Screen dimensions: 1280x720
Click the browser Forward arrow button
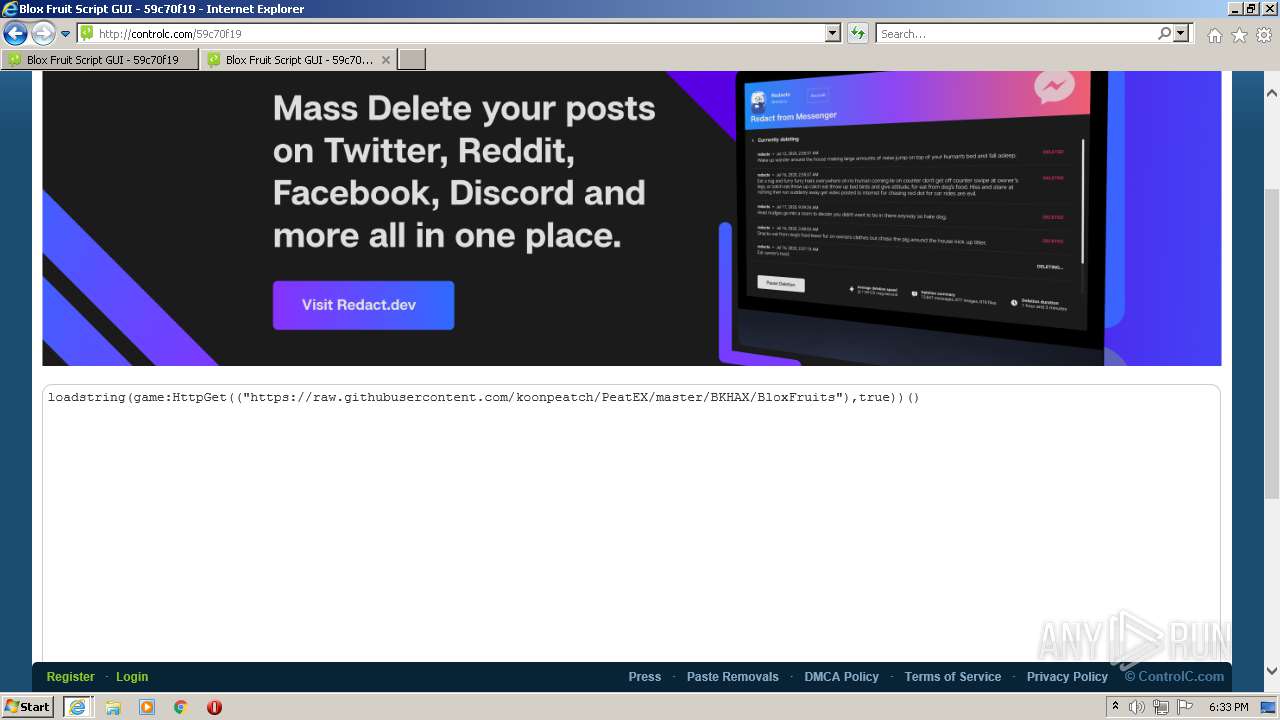[43, 33]
